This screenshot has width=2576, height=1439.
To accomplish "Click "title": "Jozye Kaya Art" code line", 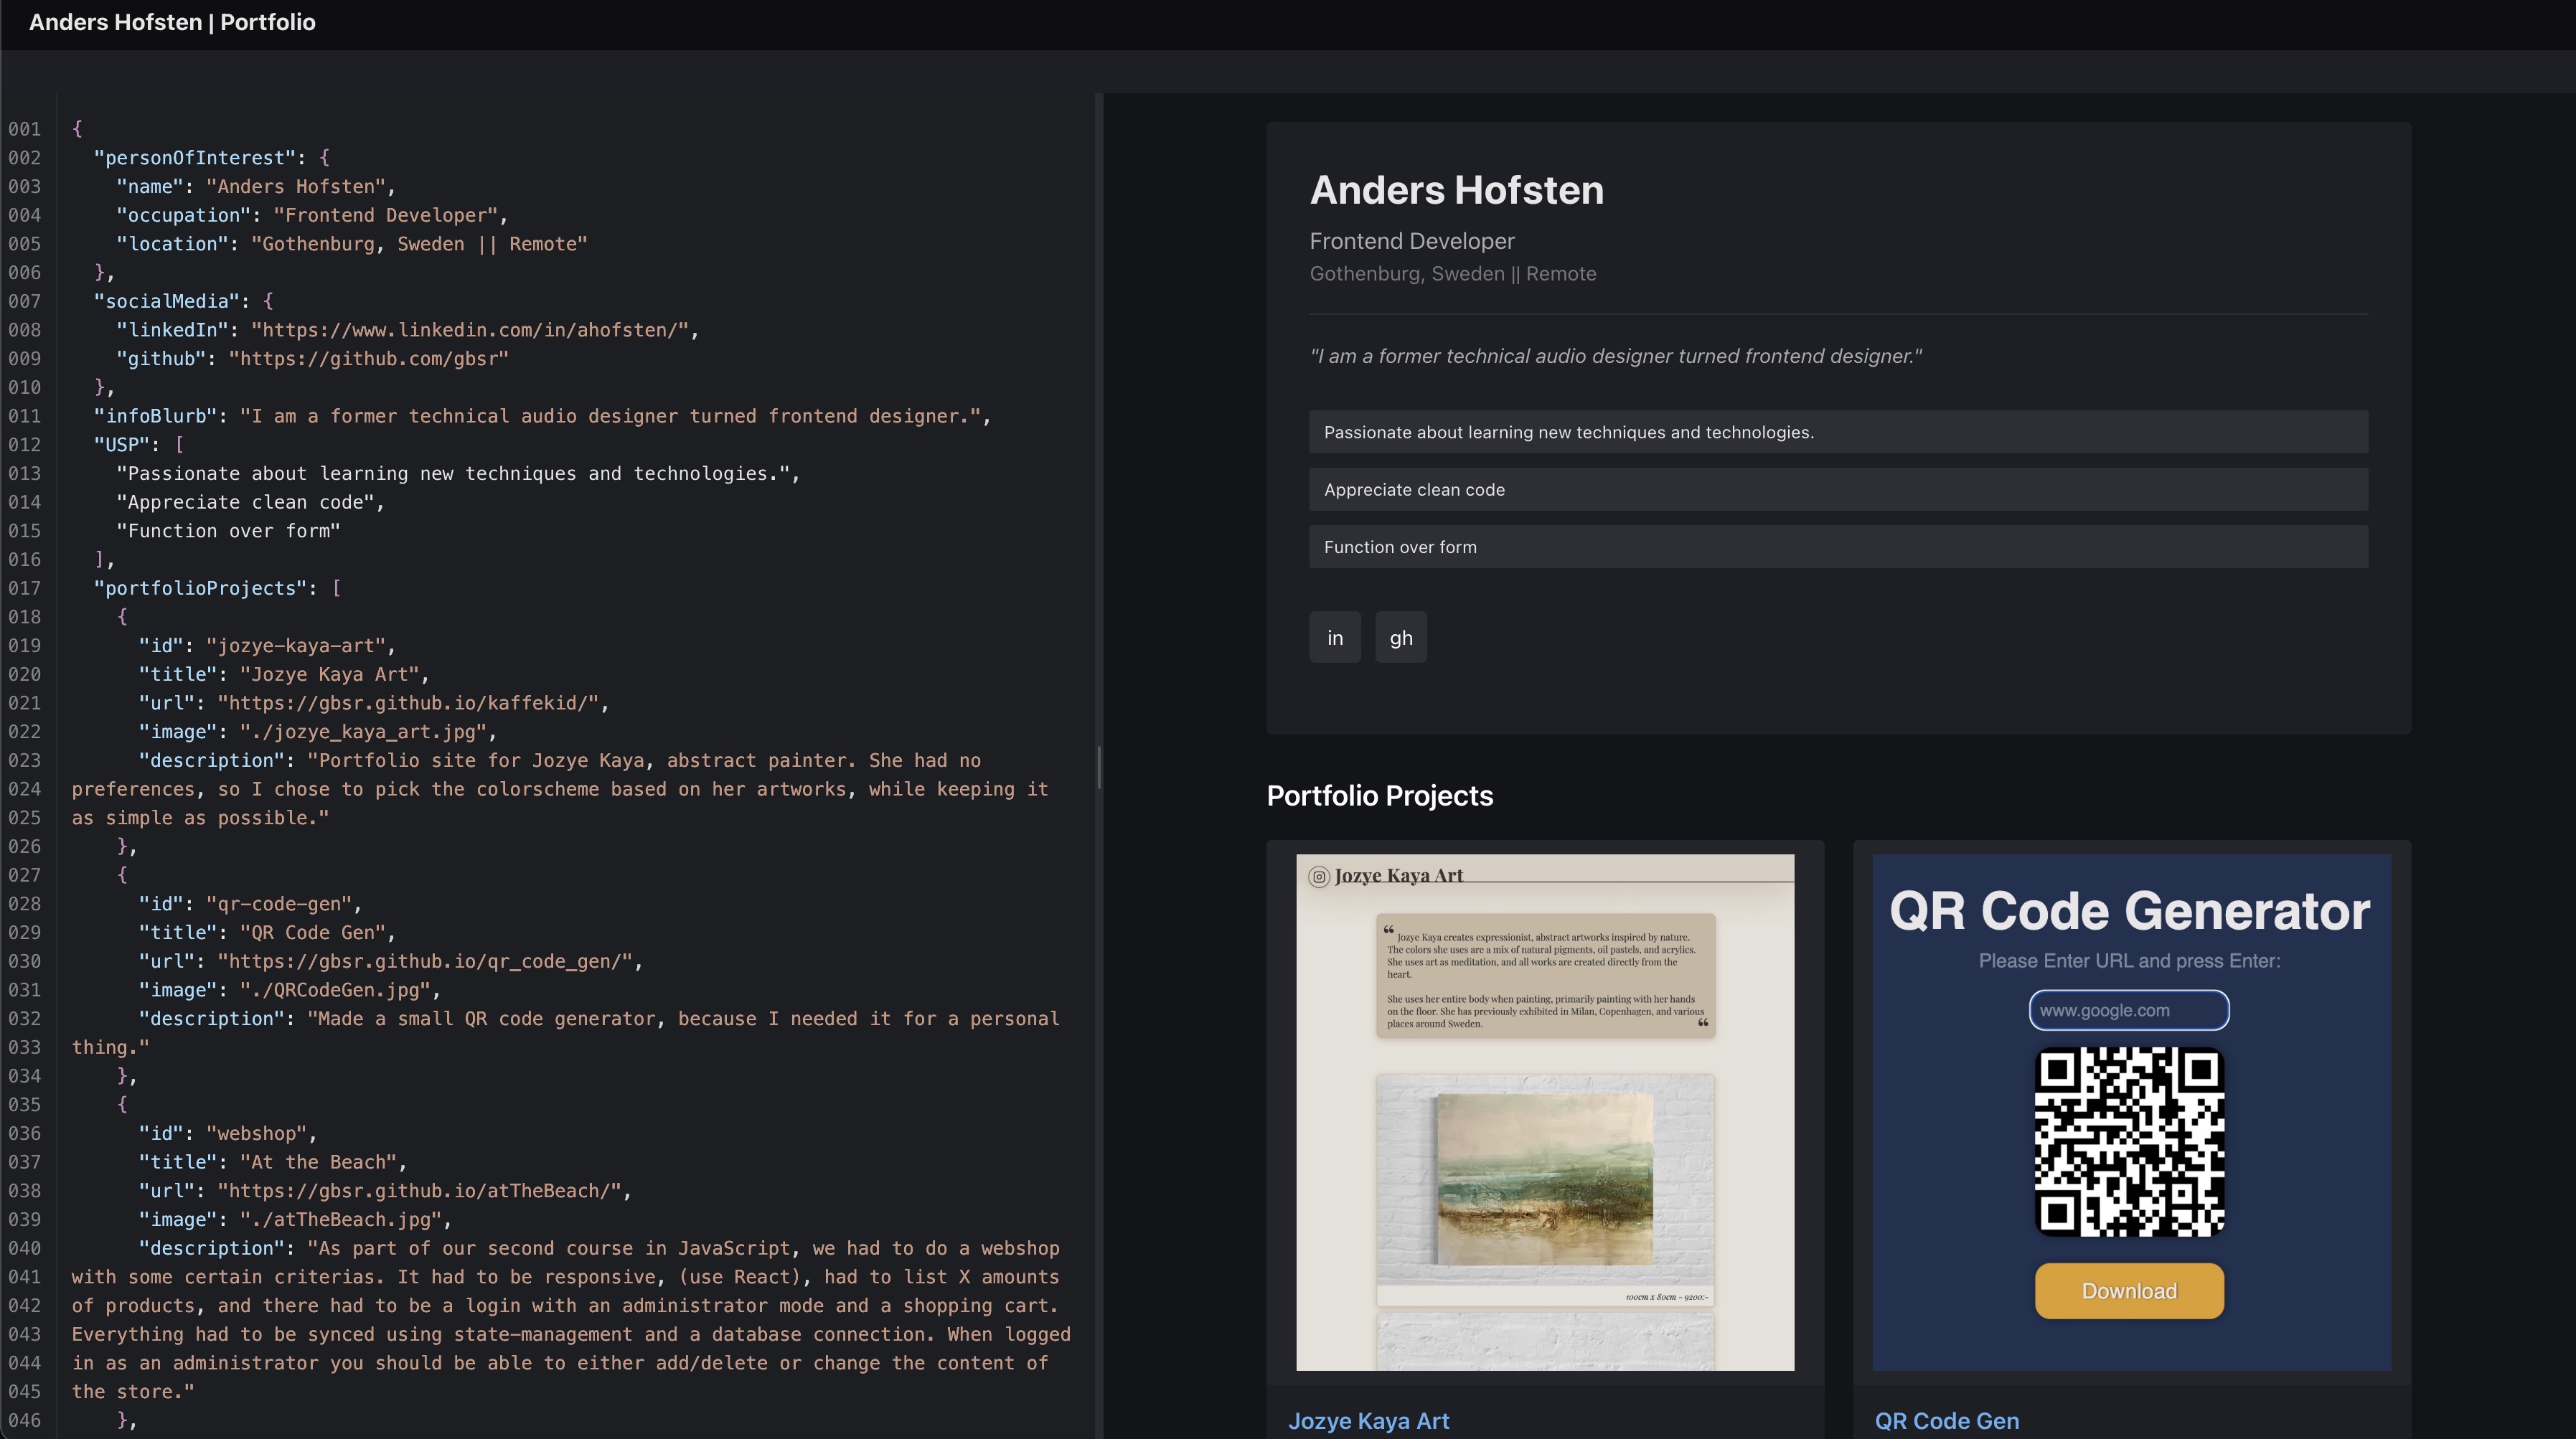I will [x=284, y=674].
